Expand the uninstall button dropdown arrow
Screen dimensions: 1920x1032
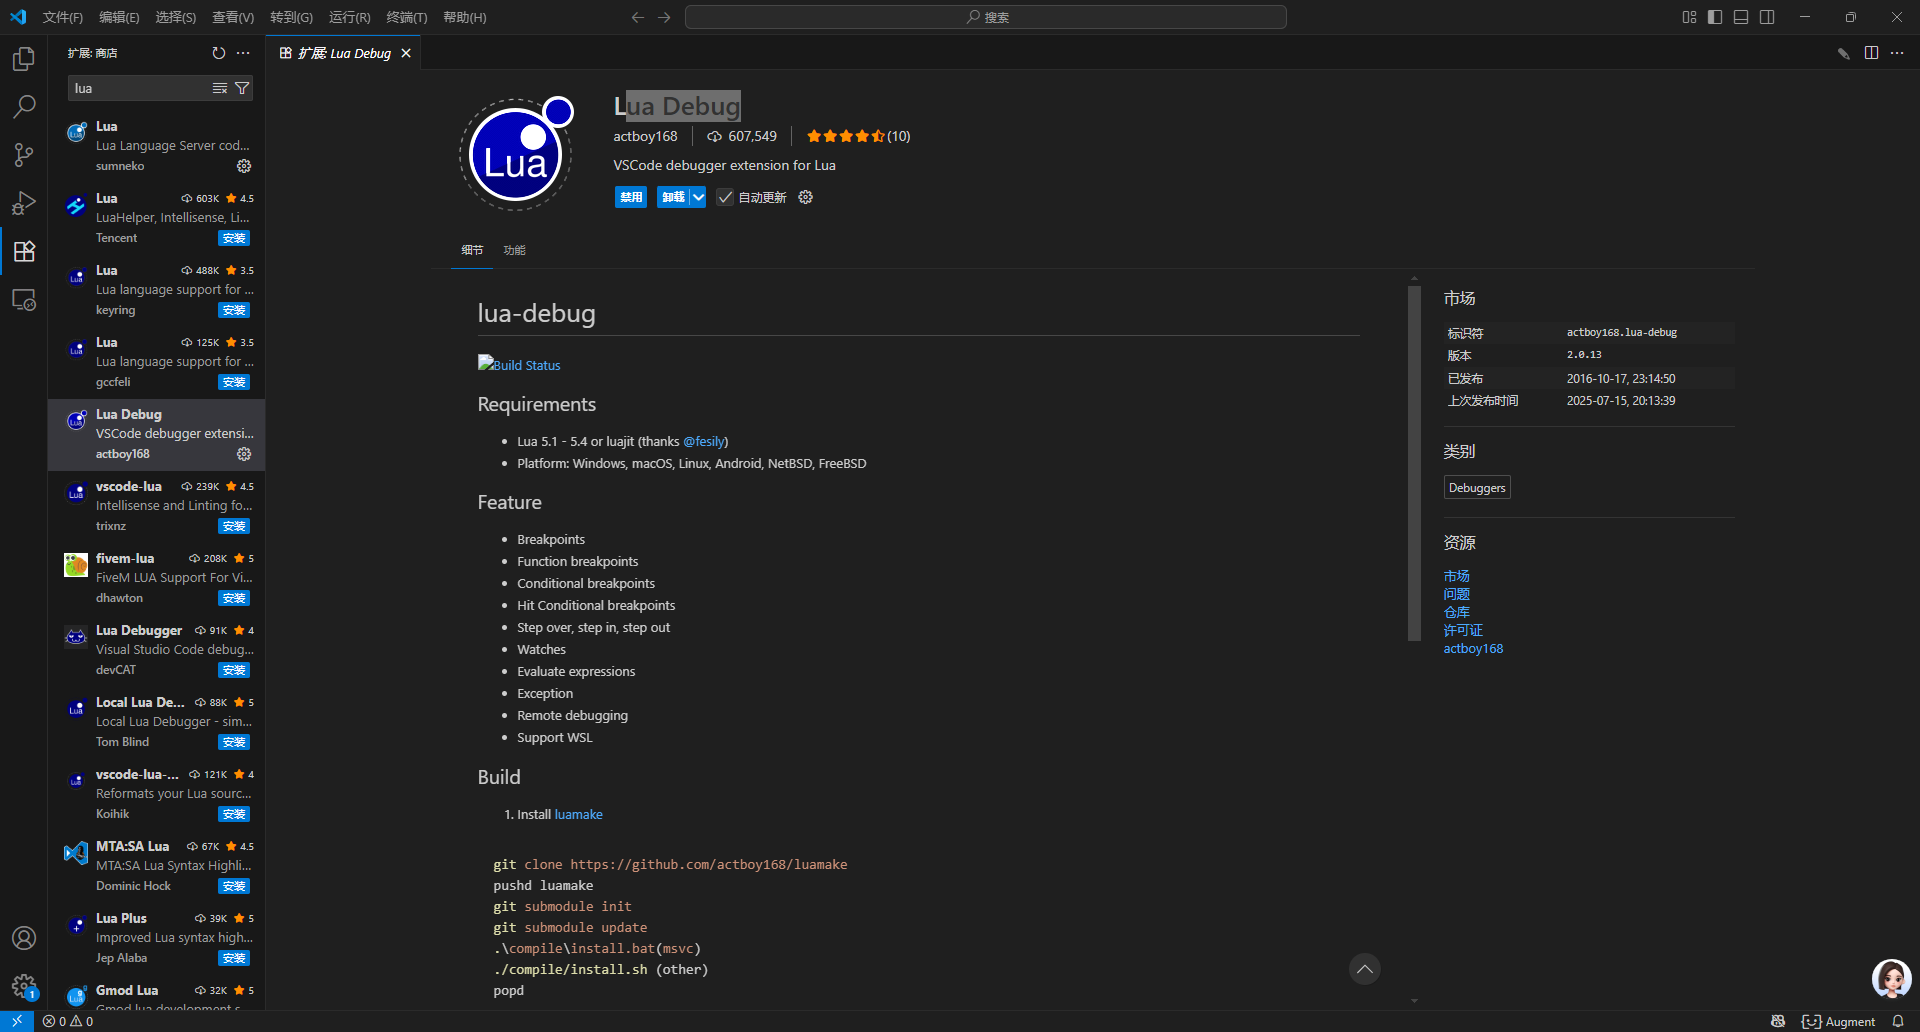pos(698,197)
